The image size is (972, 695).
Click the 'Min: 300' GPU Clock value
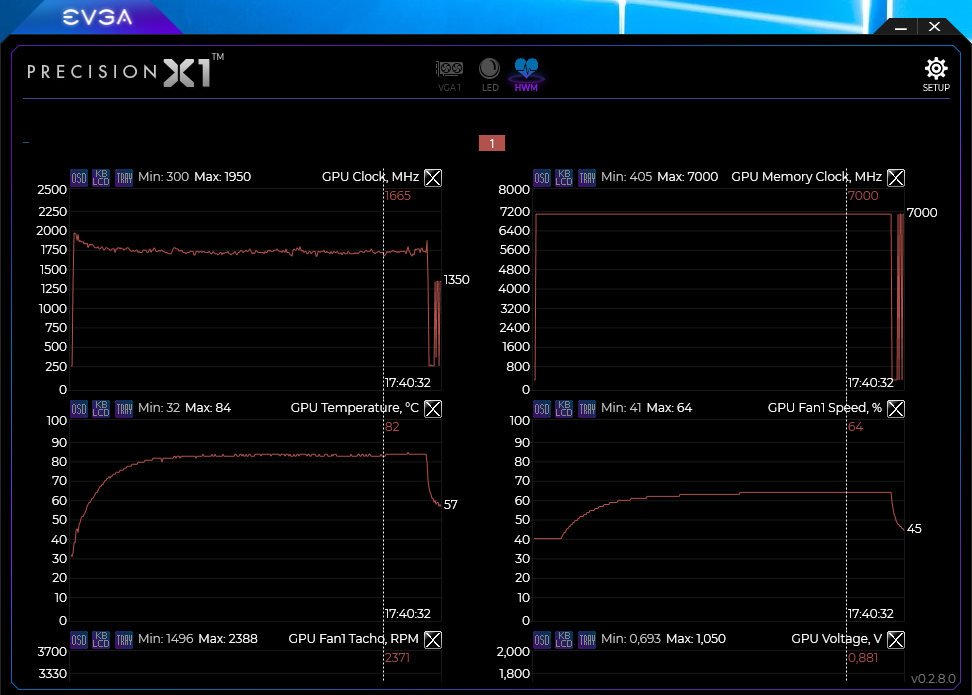[x=164, y=177]
